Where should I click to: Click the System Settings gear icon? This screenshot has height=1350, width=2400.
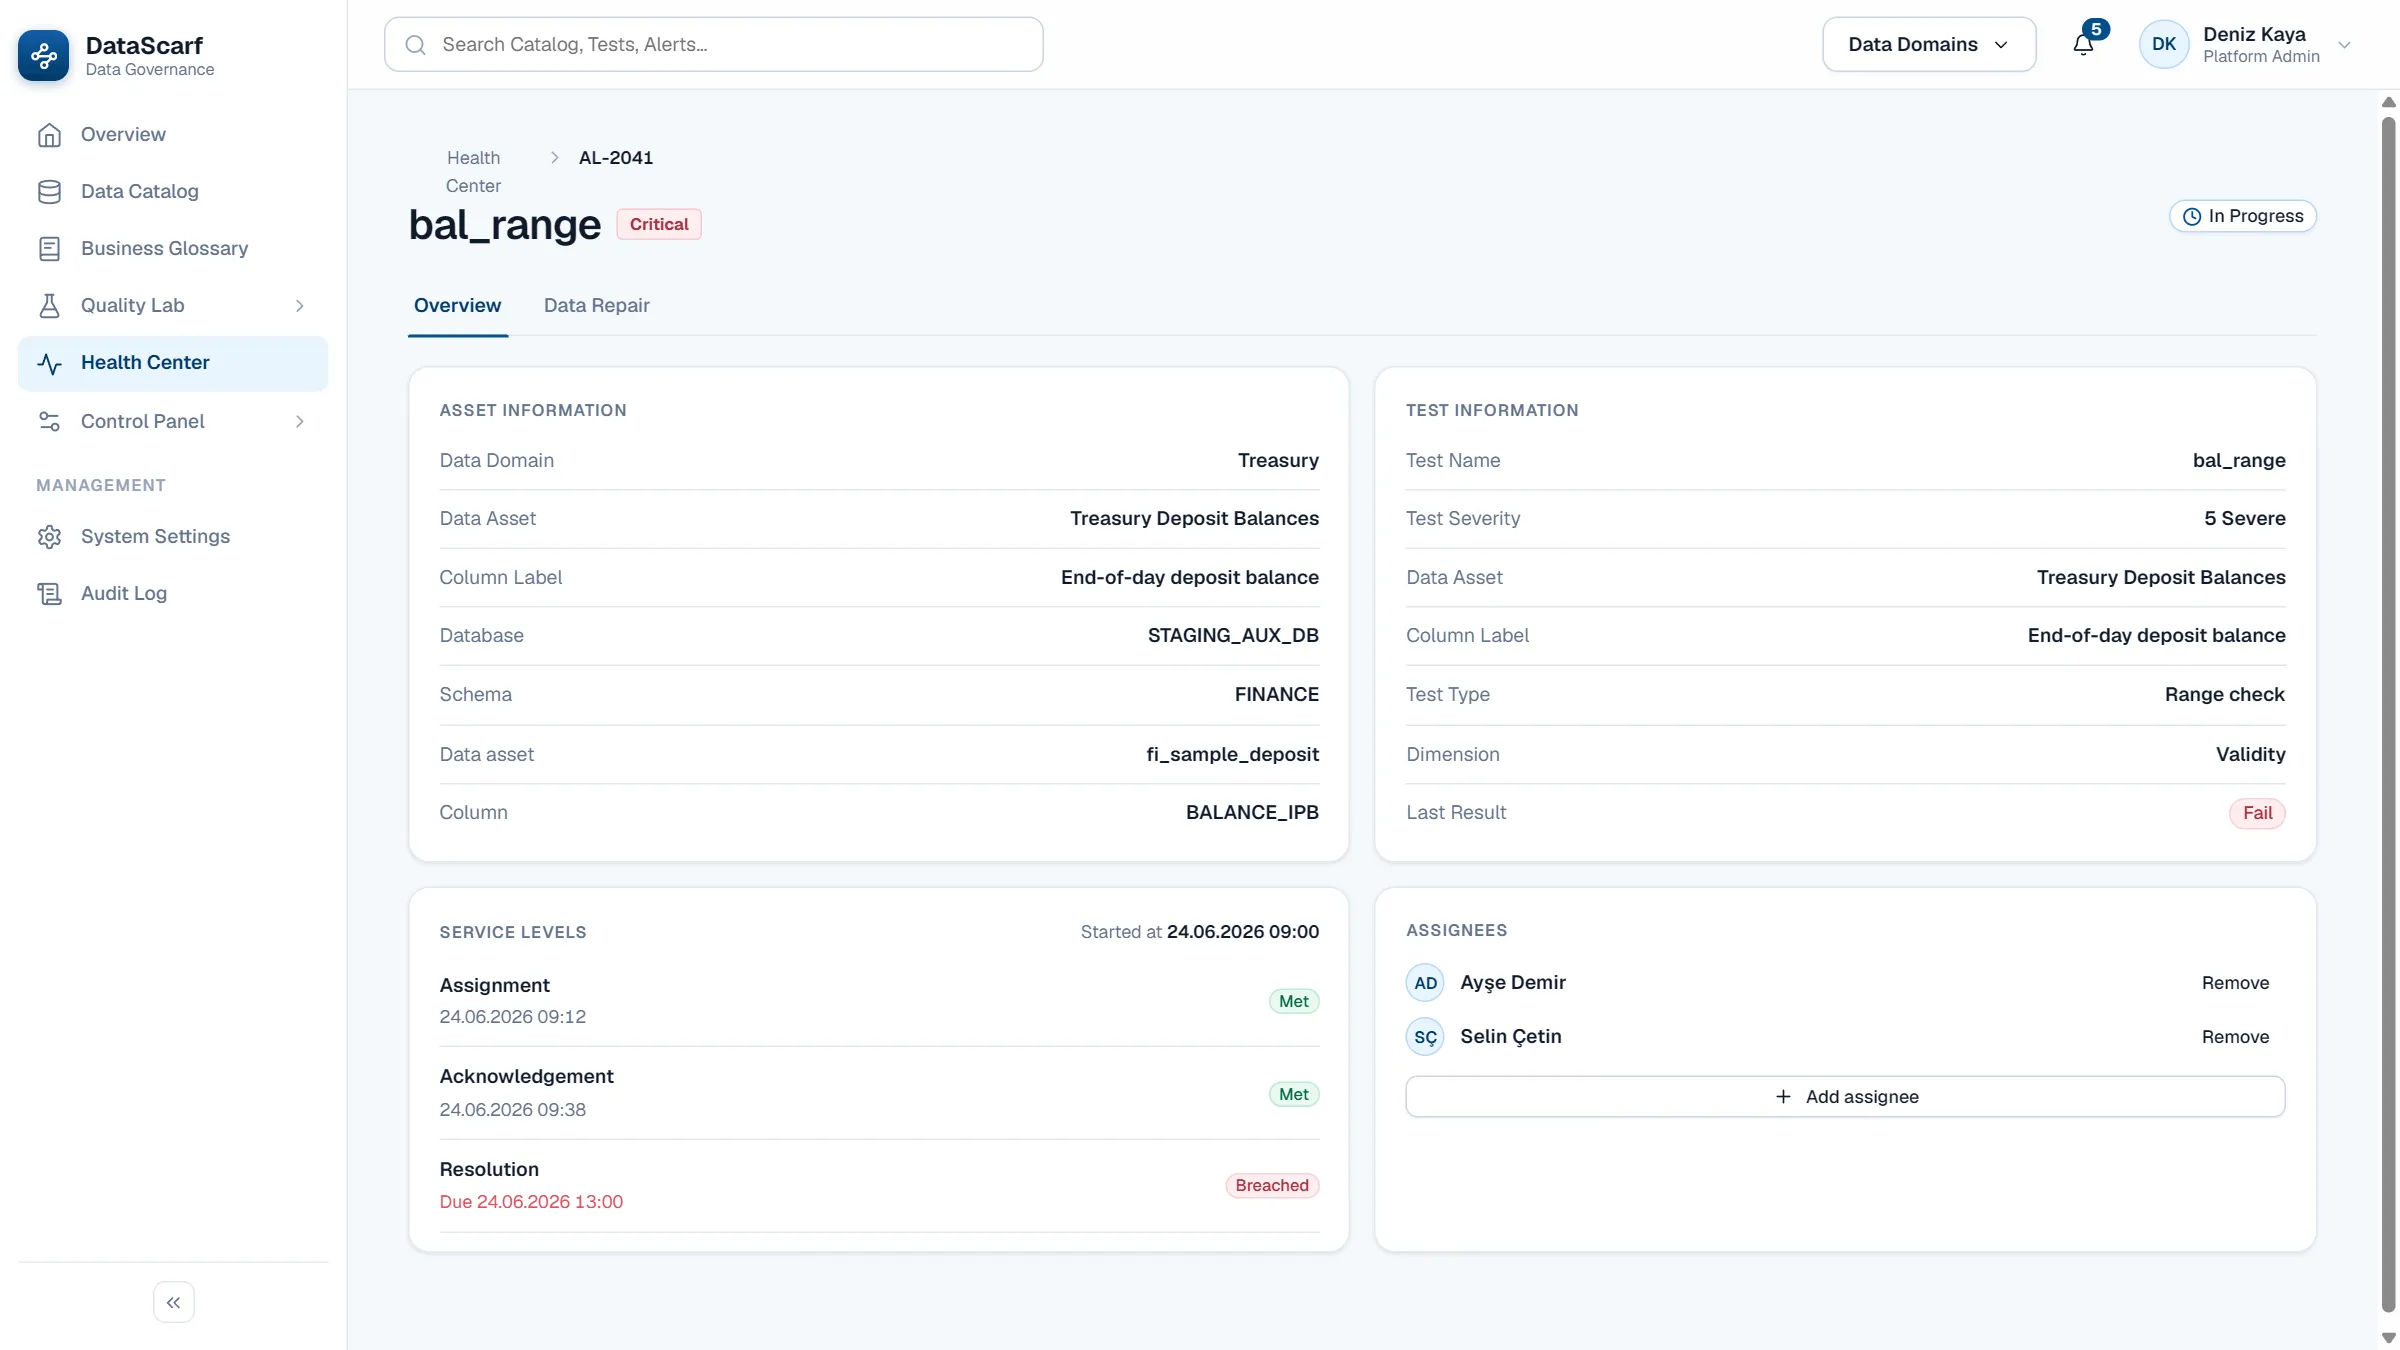[x=49, y=537]
